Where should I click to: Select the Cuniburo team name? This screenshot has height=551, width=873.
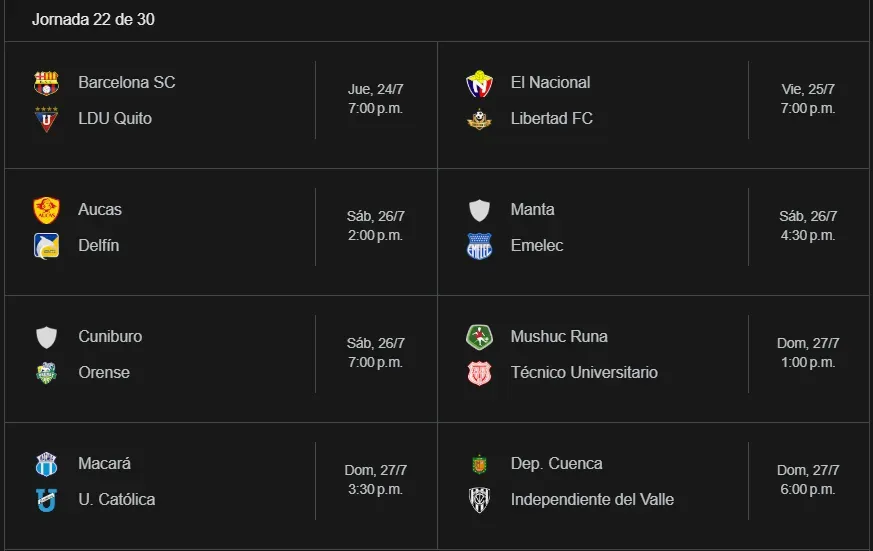tap(110, 337)
